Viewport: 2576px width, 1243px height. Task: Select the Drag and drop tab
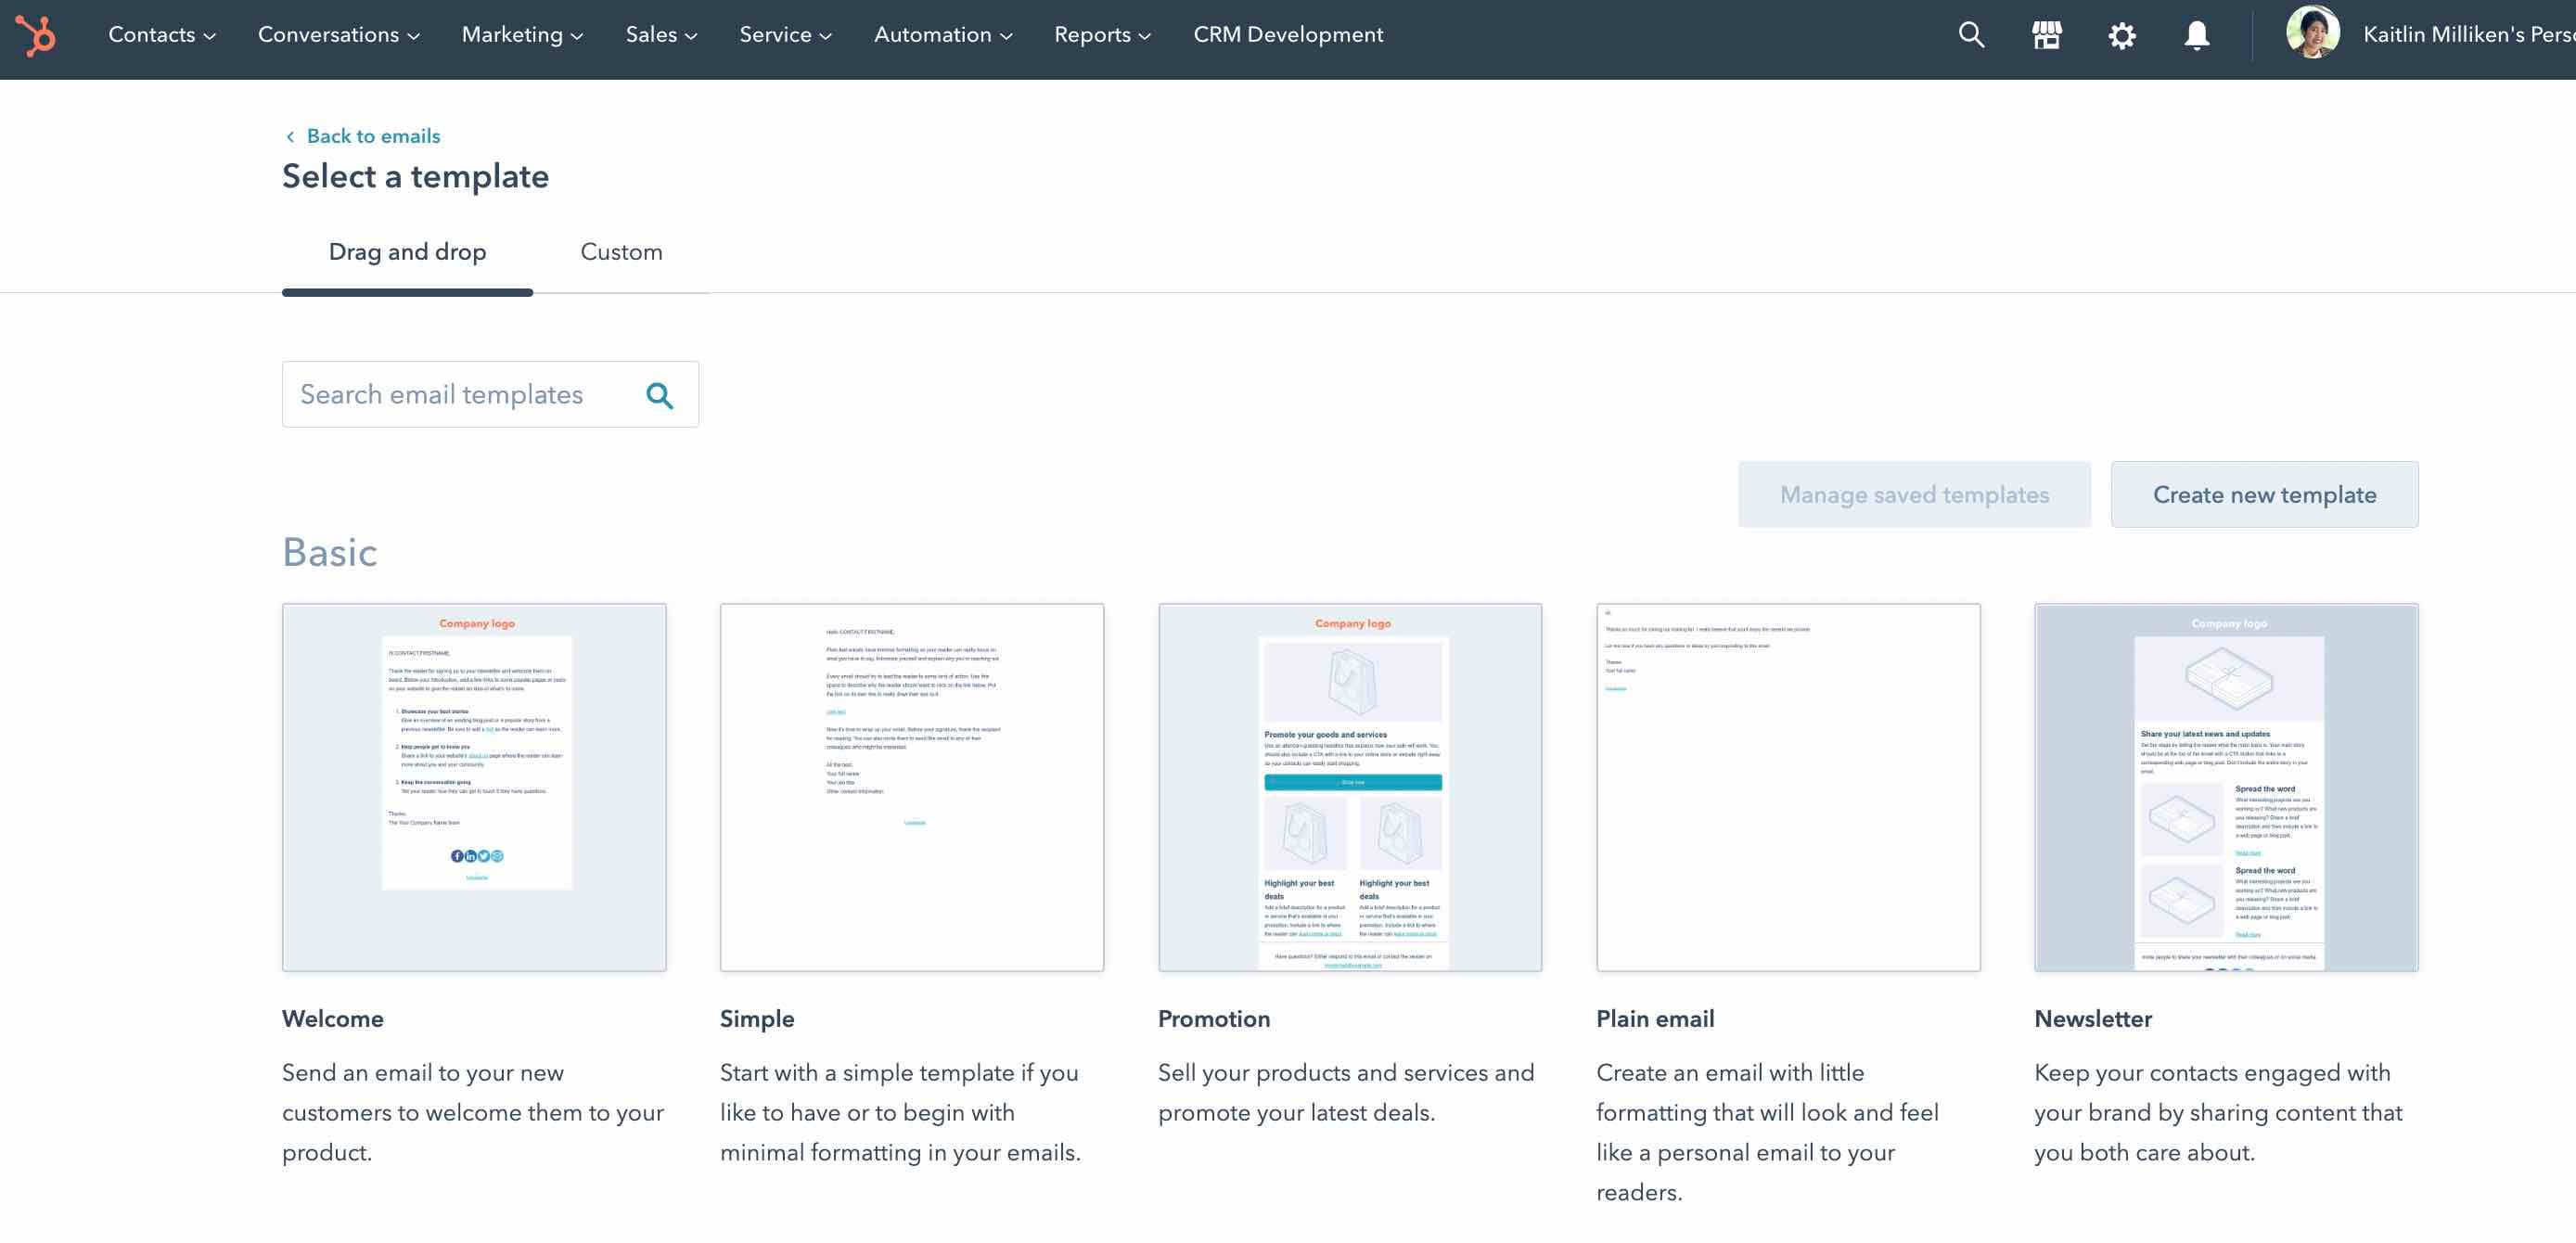[x=407, y=252]
